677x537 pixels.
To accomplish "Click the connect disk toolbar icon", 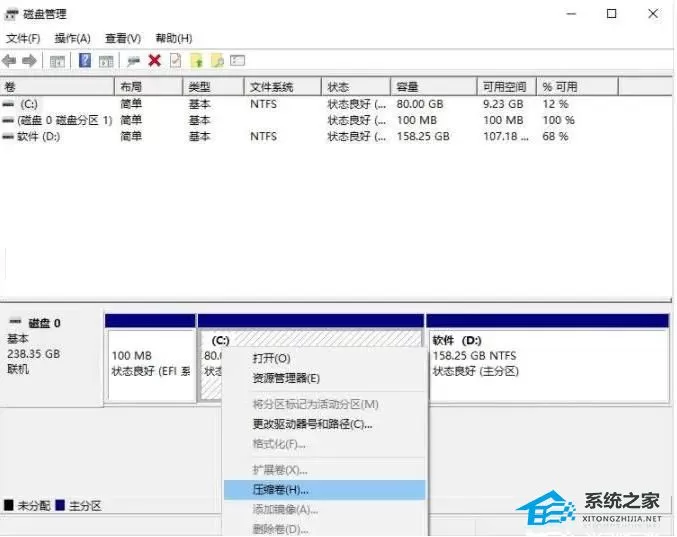I will coord(133,61).
